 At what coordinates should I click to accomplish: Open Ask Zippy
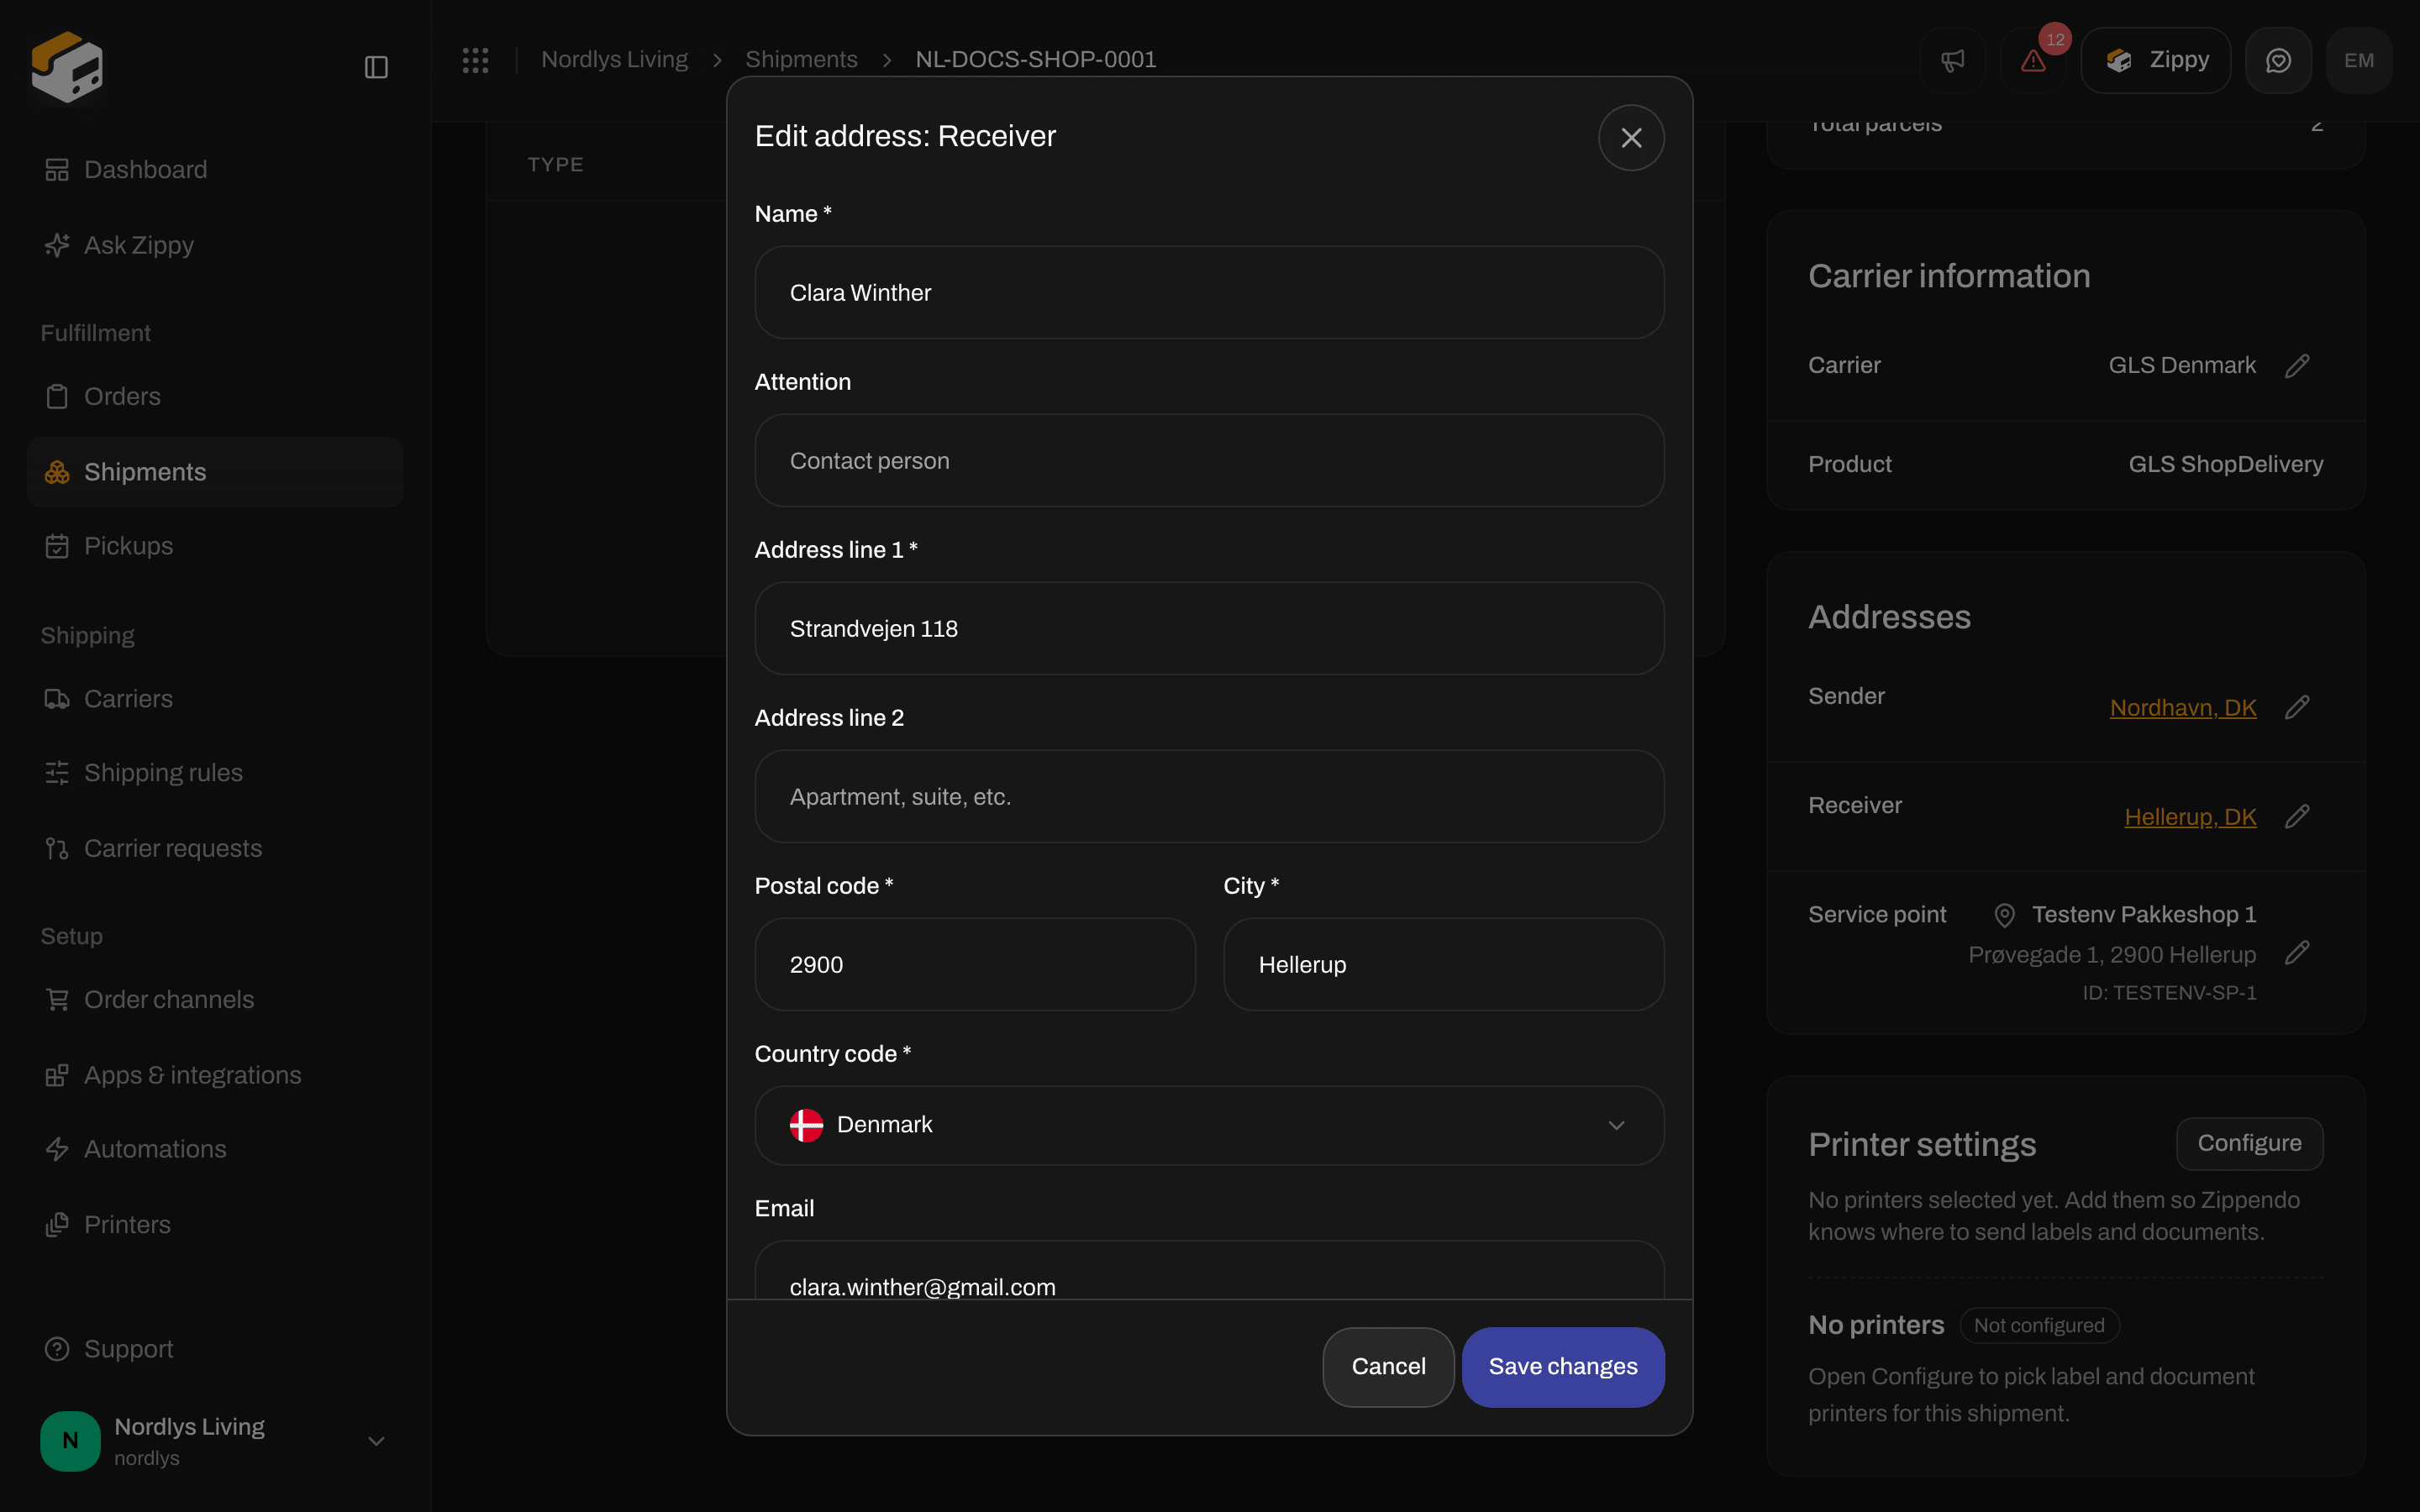(x=215, y=245)
